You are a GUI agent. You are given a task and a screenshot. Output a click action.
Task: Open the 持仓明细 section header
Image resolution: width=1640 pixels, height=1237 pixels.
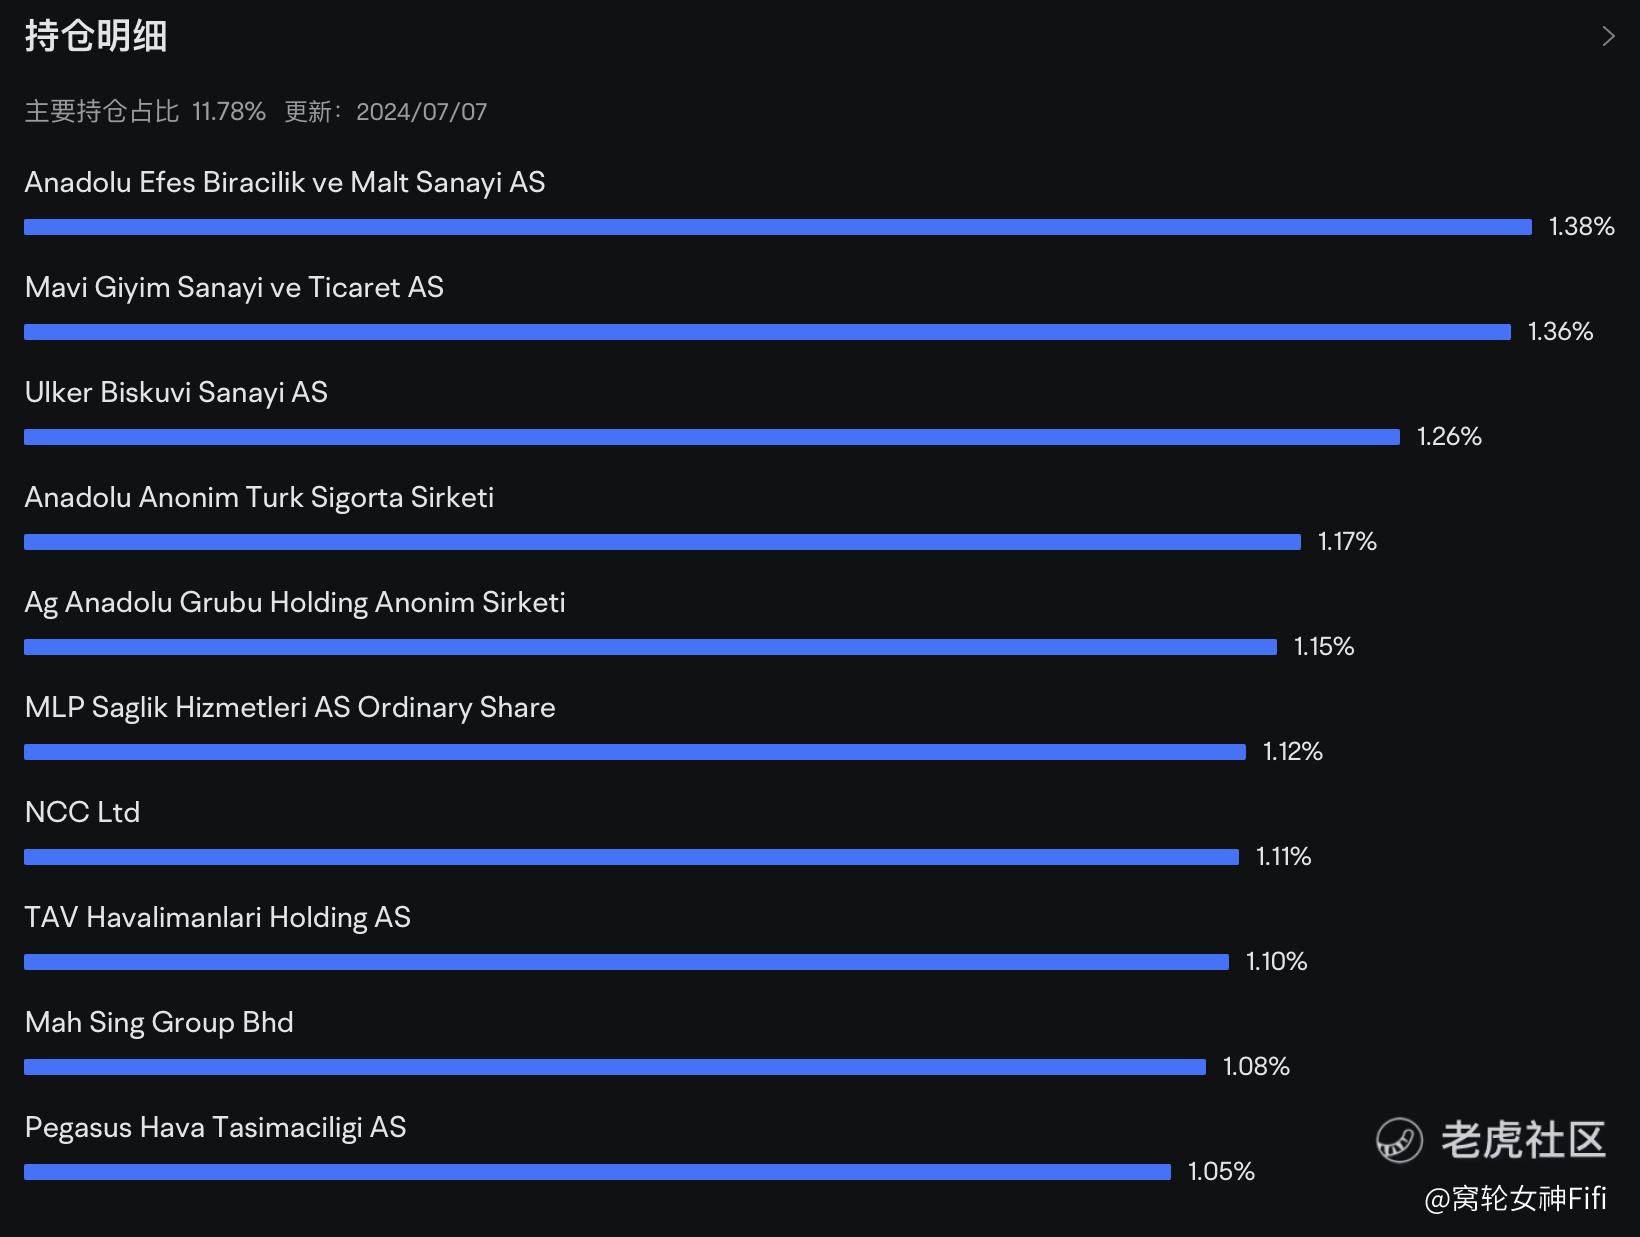[x=96, y=37]
